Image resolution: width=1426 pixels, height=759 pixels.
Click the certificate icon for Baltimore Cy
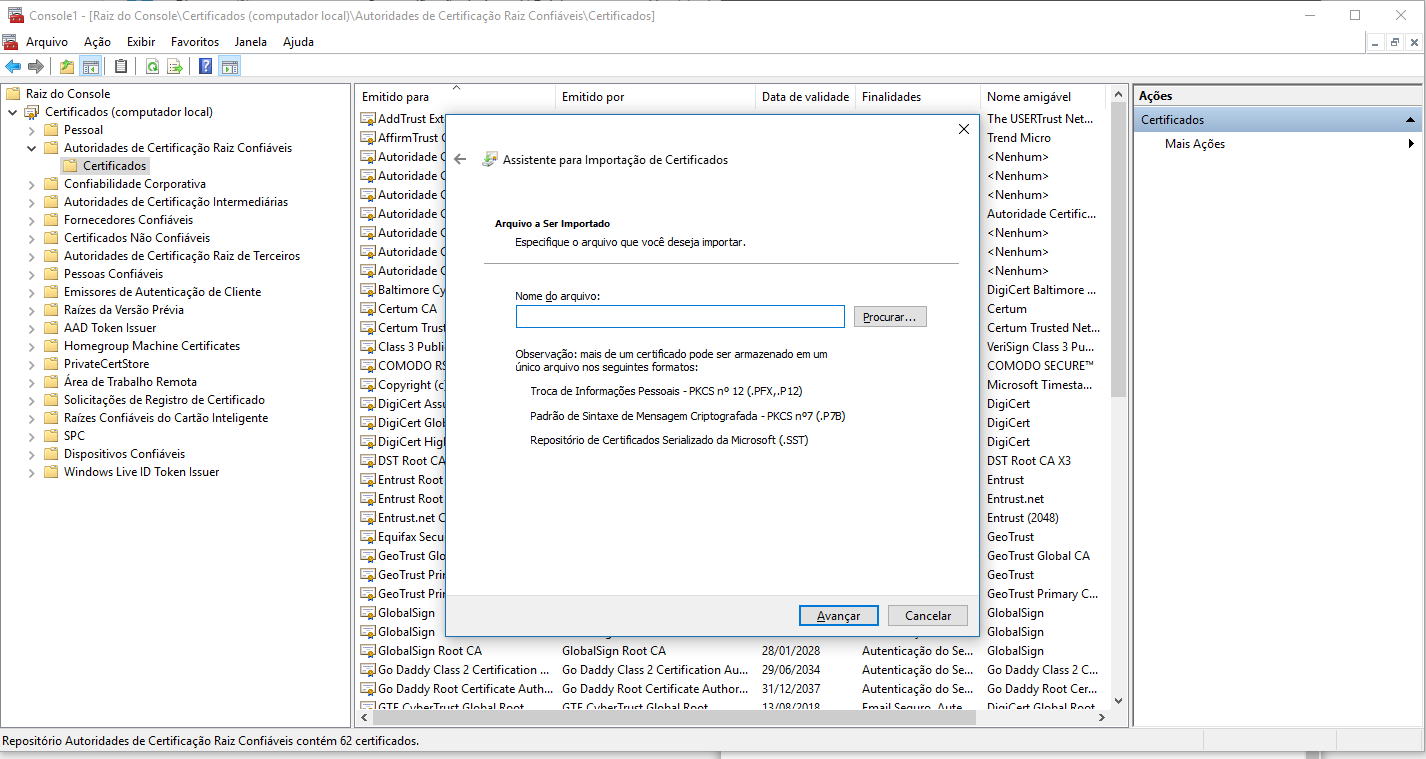368,290
